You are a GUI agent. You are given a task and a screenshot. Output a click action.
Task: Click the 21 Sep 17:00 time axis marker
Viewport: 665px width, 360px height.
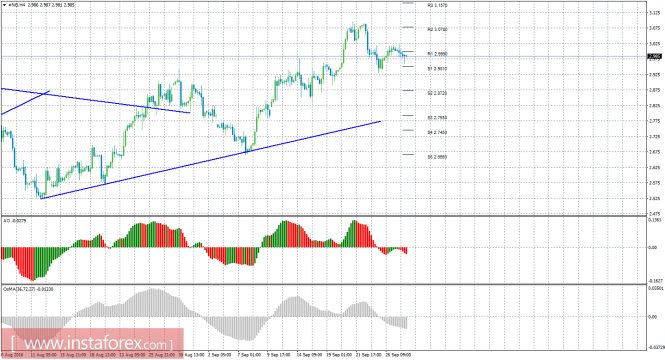pyautogui.click(x=368, y=354)
